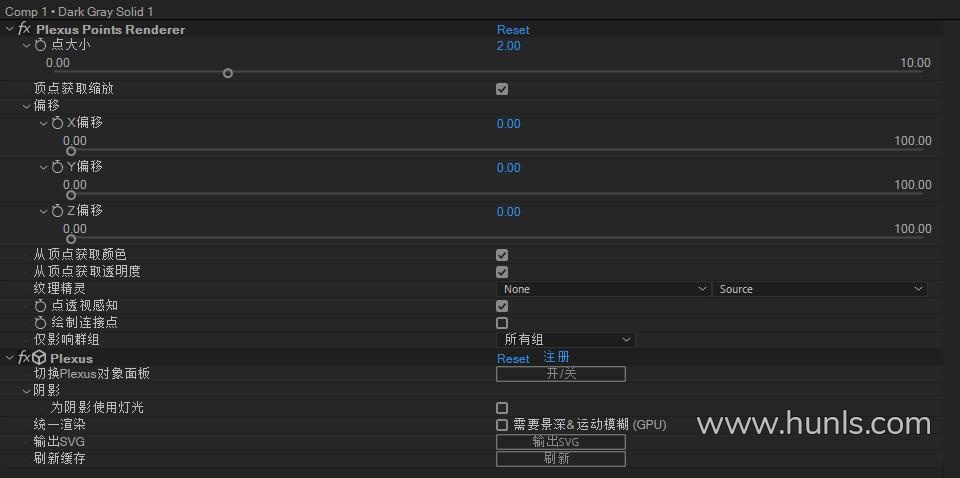This screenshot has height=478, width=960.
Task: Reset the Plexus effect
Action: coord(513,359)
